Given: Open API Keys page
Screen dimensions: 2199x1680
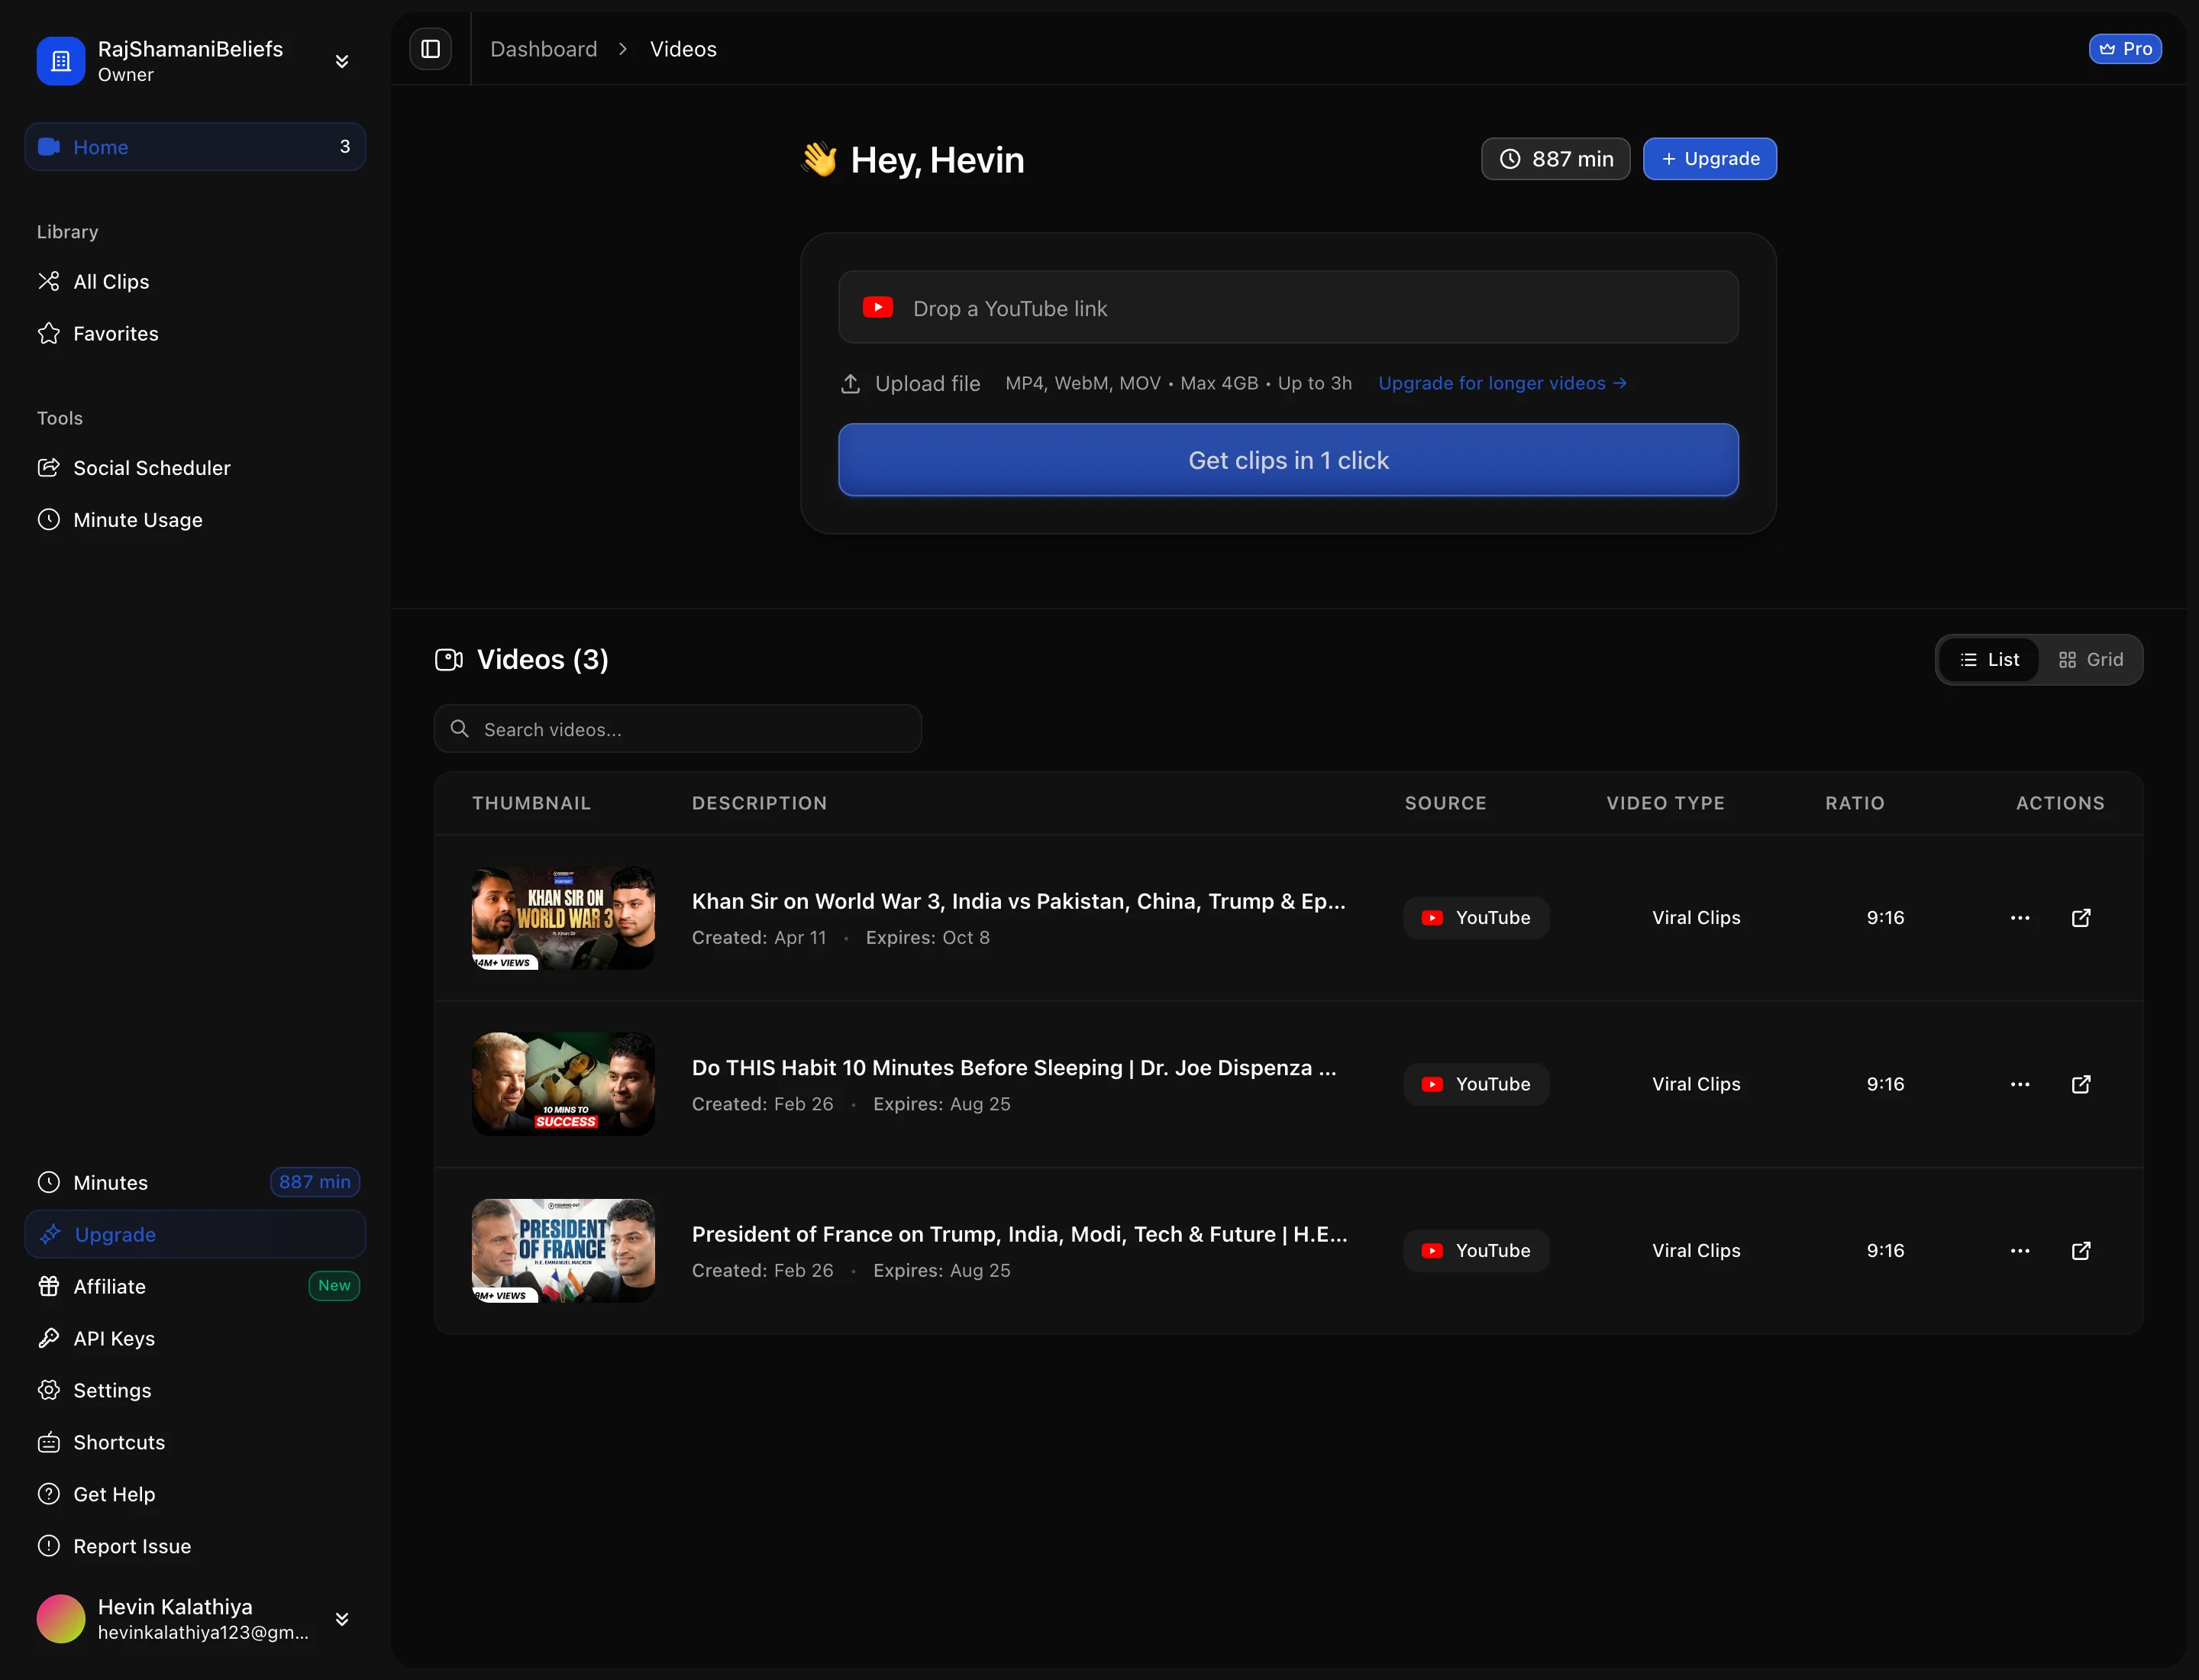Looking at the screenshot, I should (x=195, y=1339).
